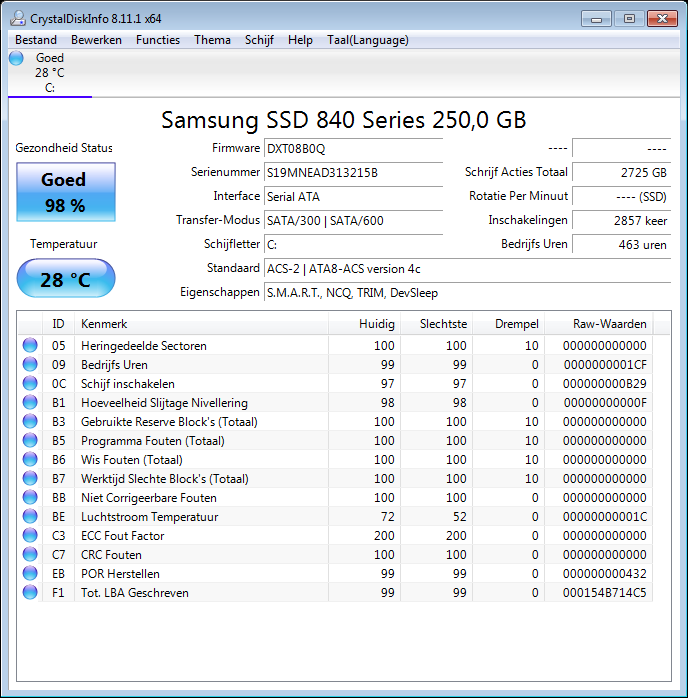688x698 pixels.
Task: Click status orb for F1 Tot. LBA Geschreven
Action: click(30, 592)
